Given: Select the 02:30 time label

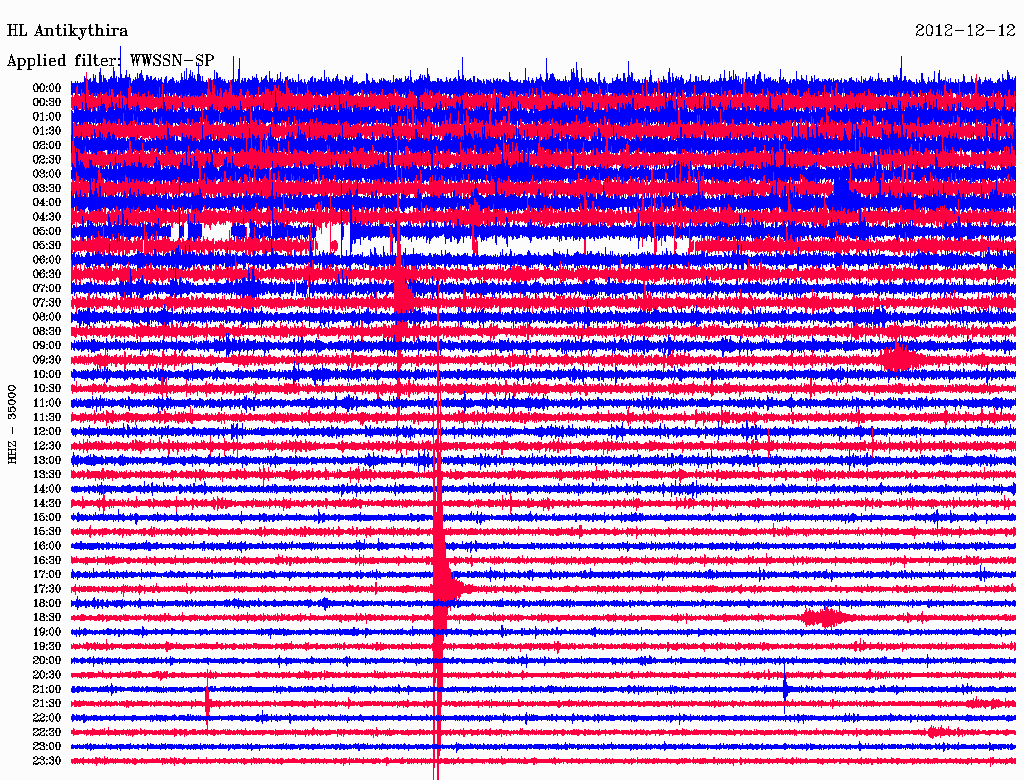Looking at the screenshot, I should (x=47, y=160).
